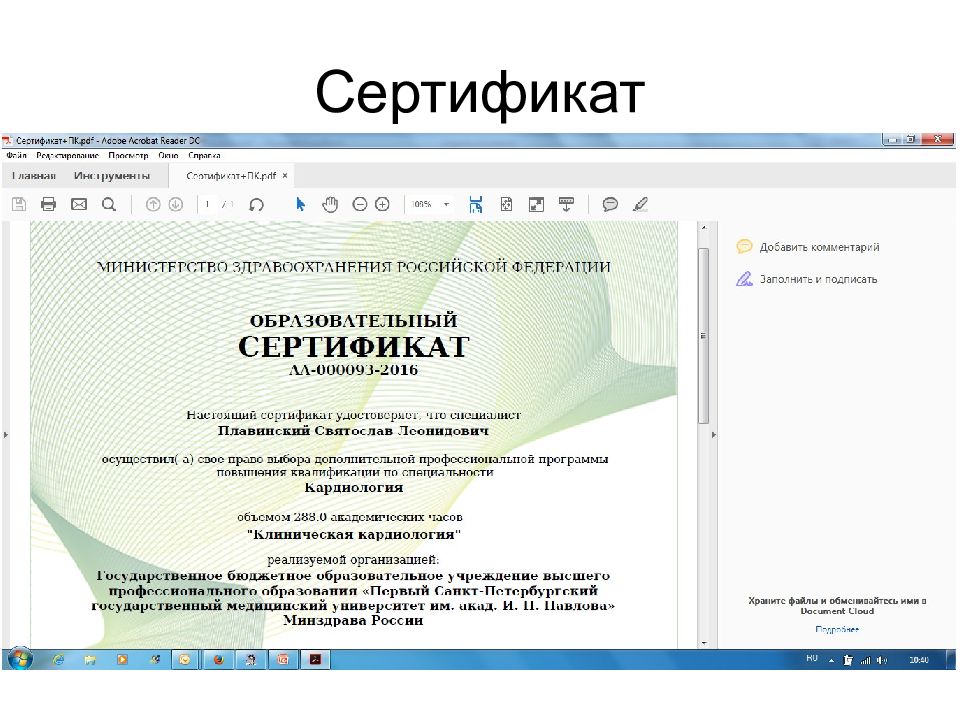This screenshot has width=960, height=720.
Task: Activate the Hand pan tool
Action: click(x=330, y=204)
